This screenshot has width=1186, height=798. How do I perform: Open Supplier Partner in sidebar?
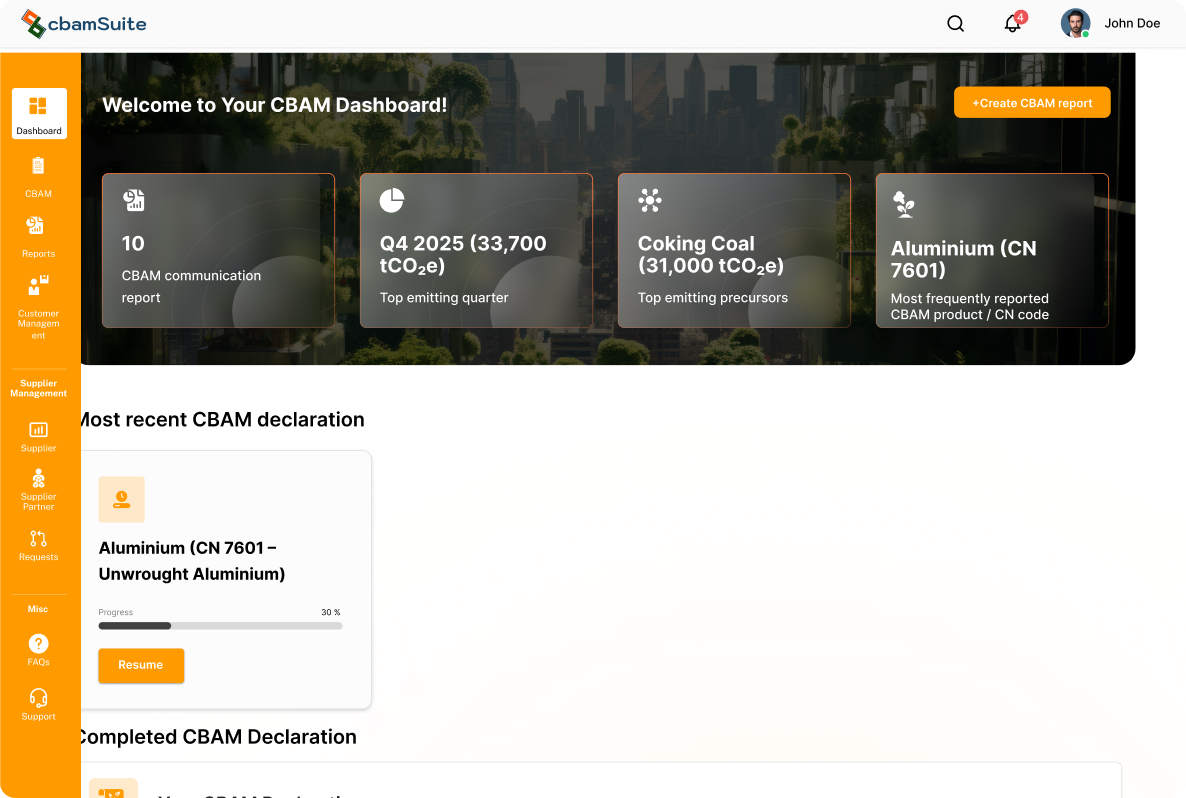pos(39,489)
